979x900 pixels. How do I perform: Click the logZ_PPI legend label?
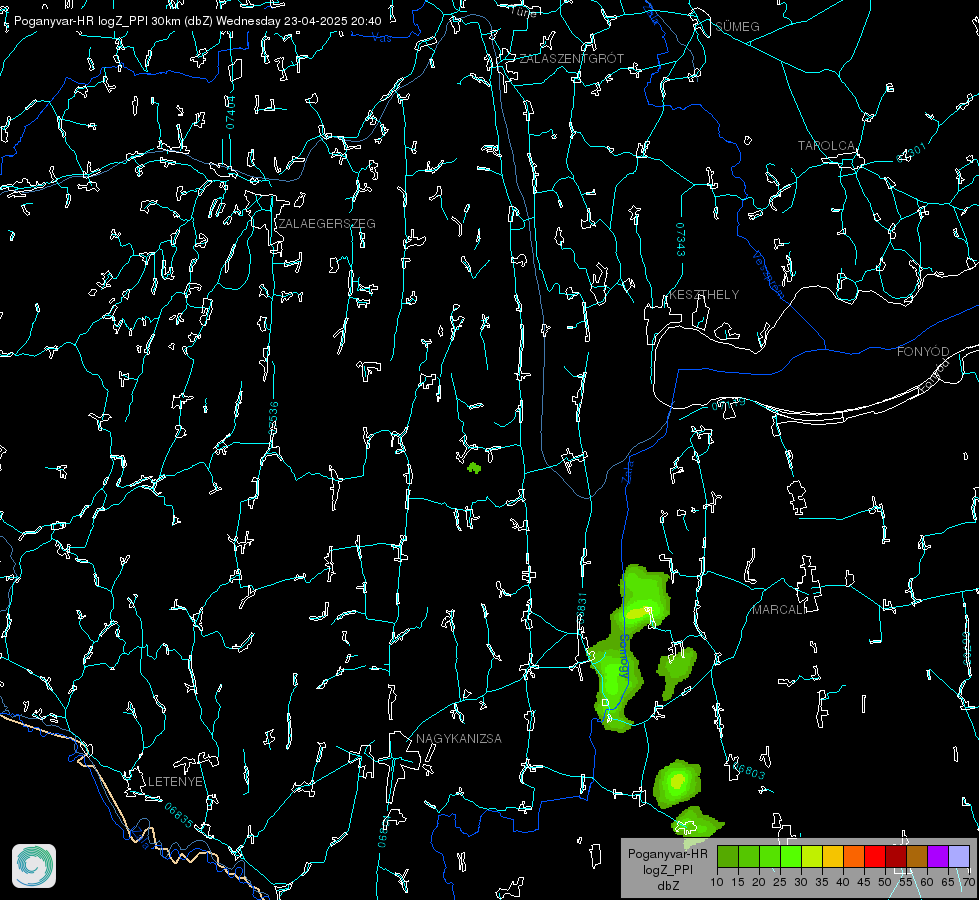[668, 869]
